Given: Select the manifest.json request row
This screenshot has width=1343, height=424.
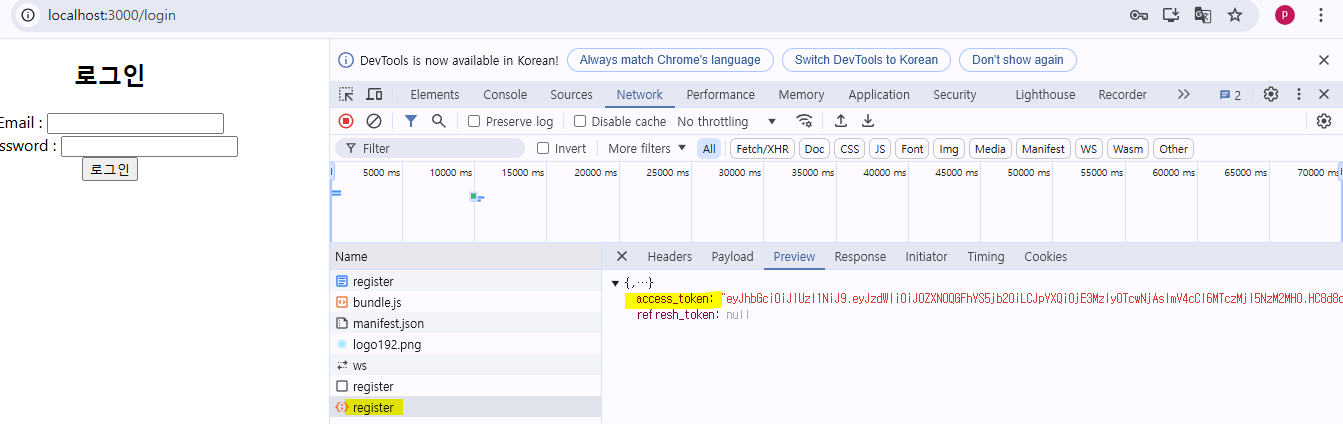Looking at the screenshot, I should tap(466, 323).
